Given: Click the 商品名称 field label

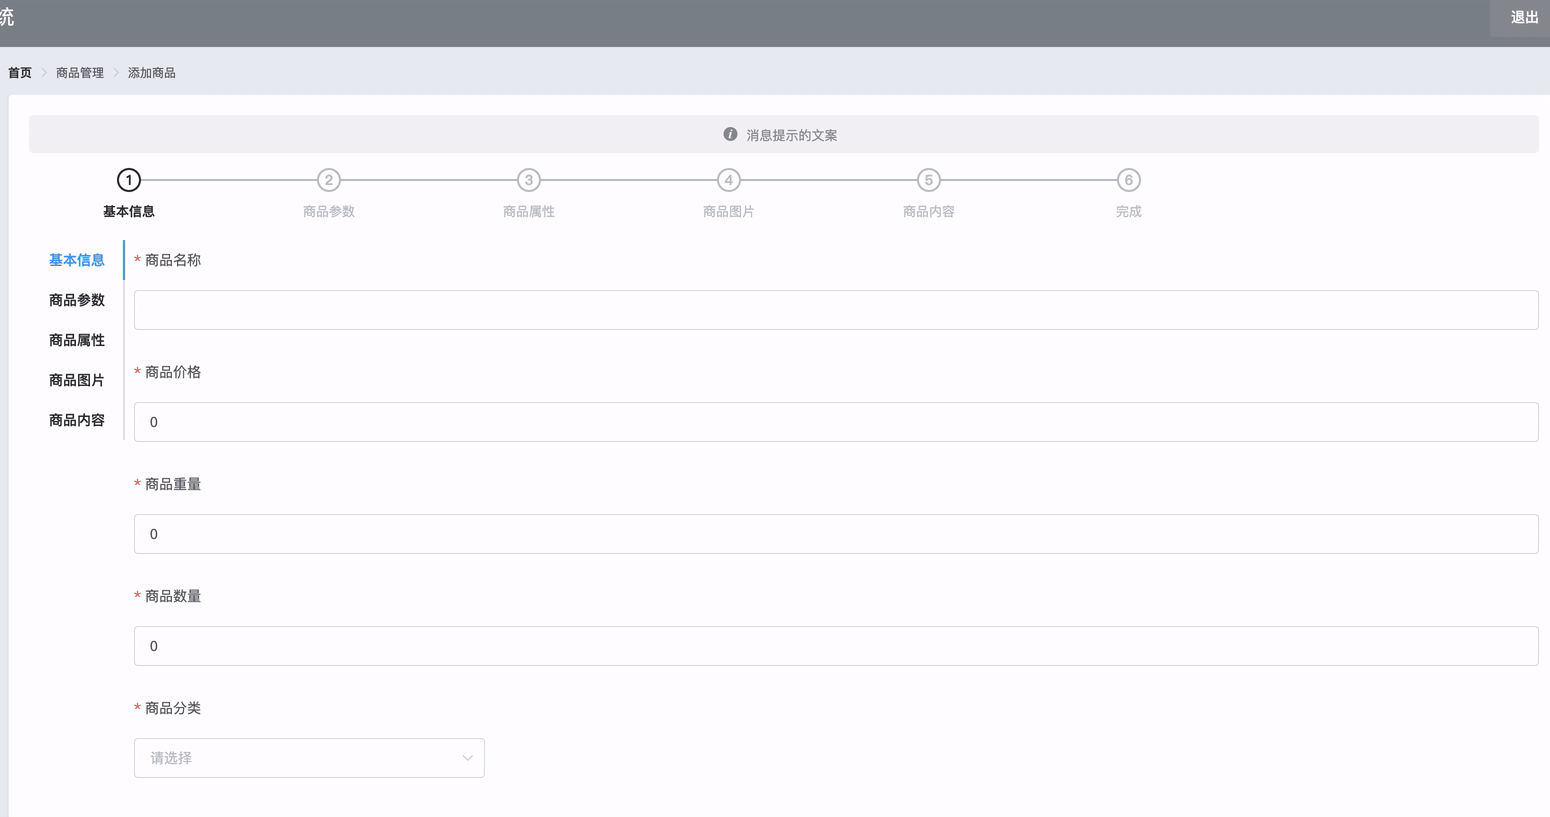Looking at the screenshot, I should coord(173,260).
